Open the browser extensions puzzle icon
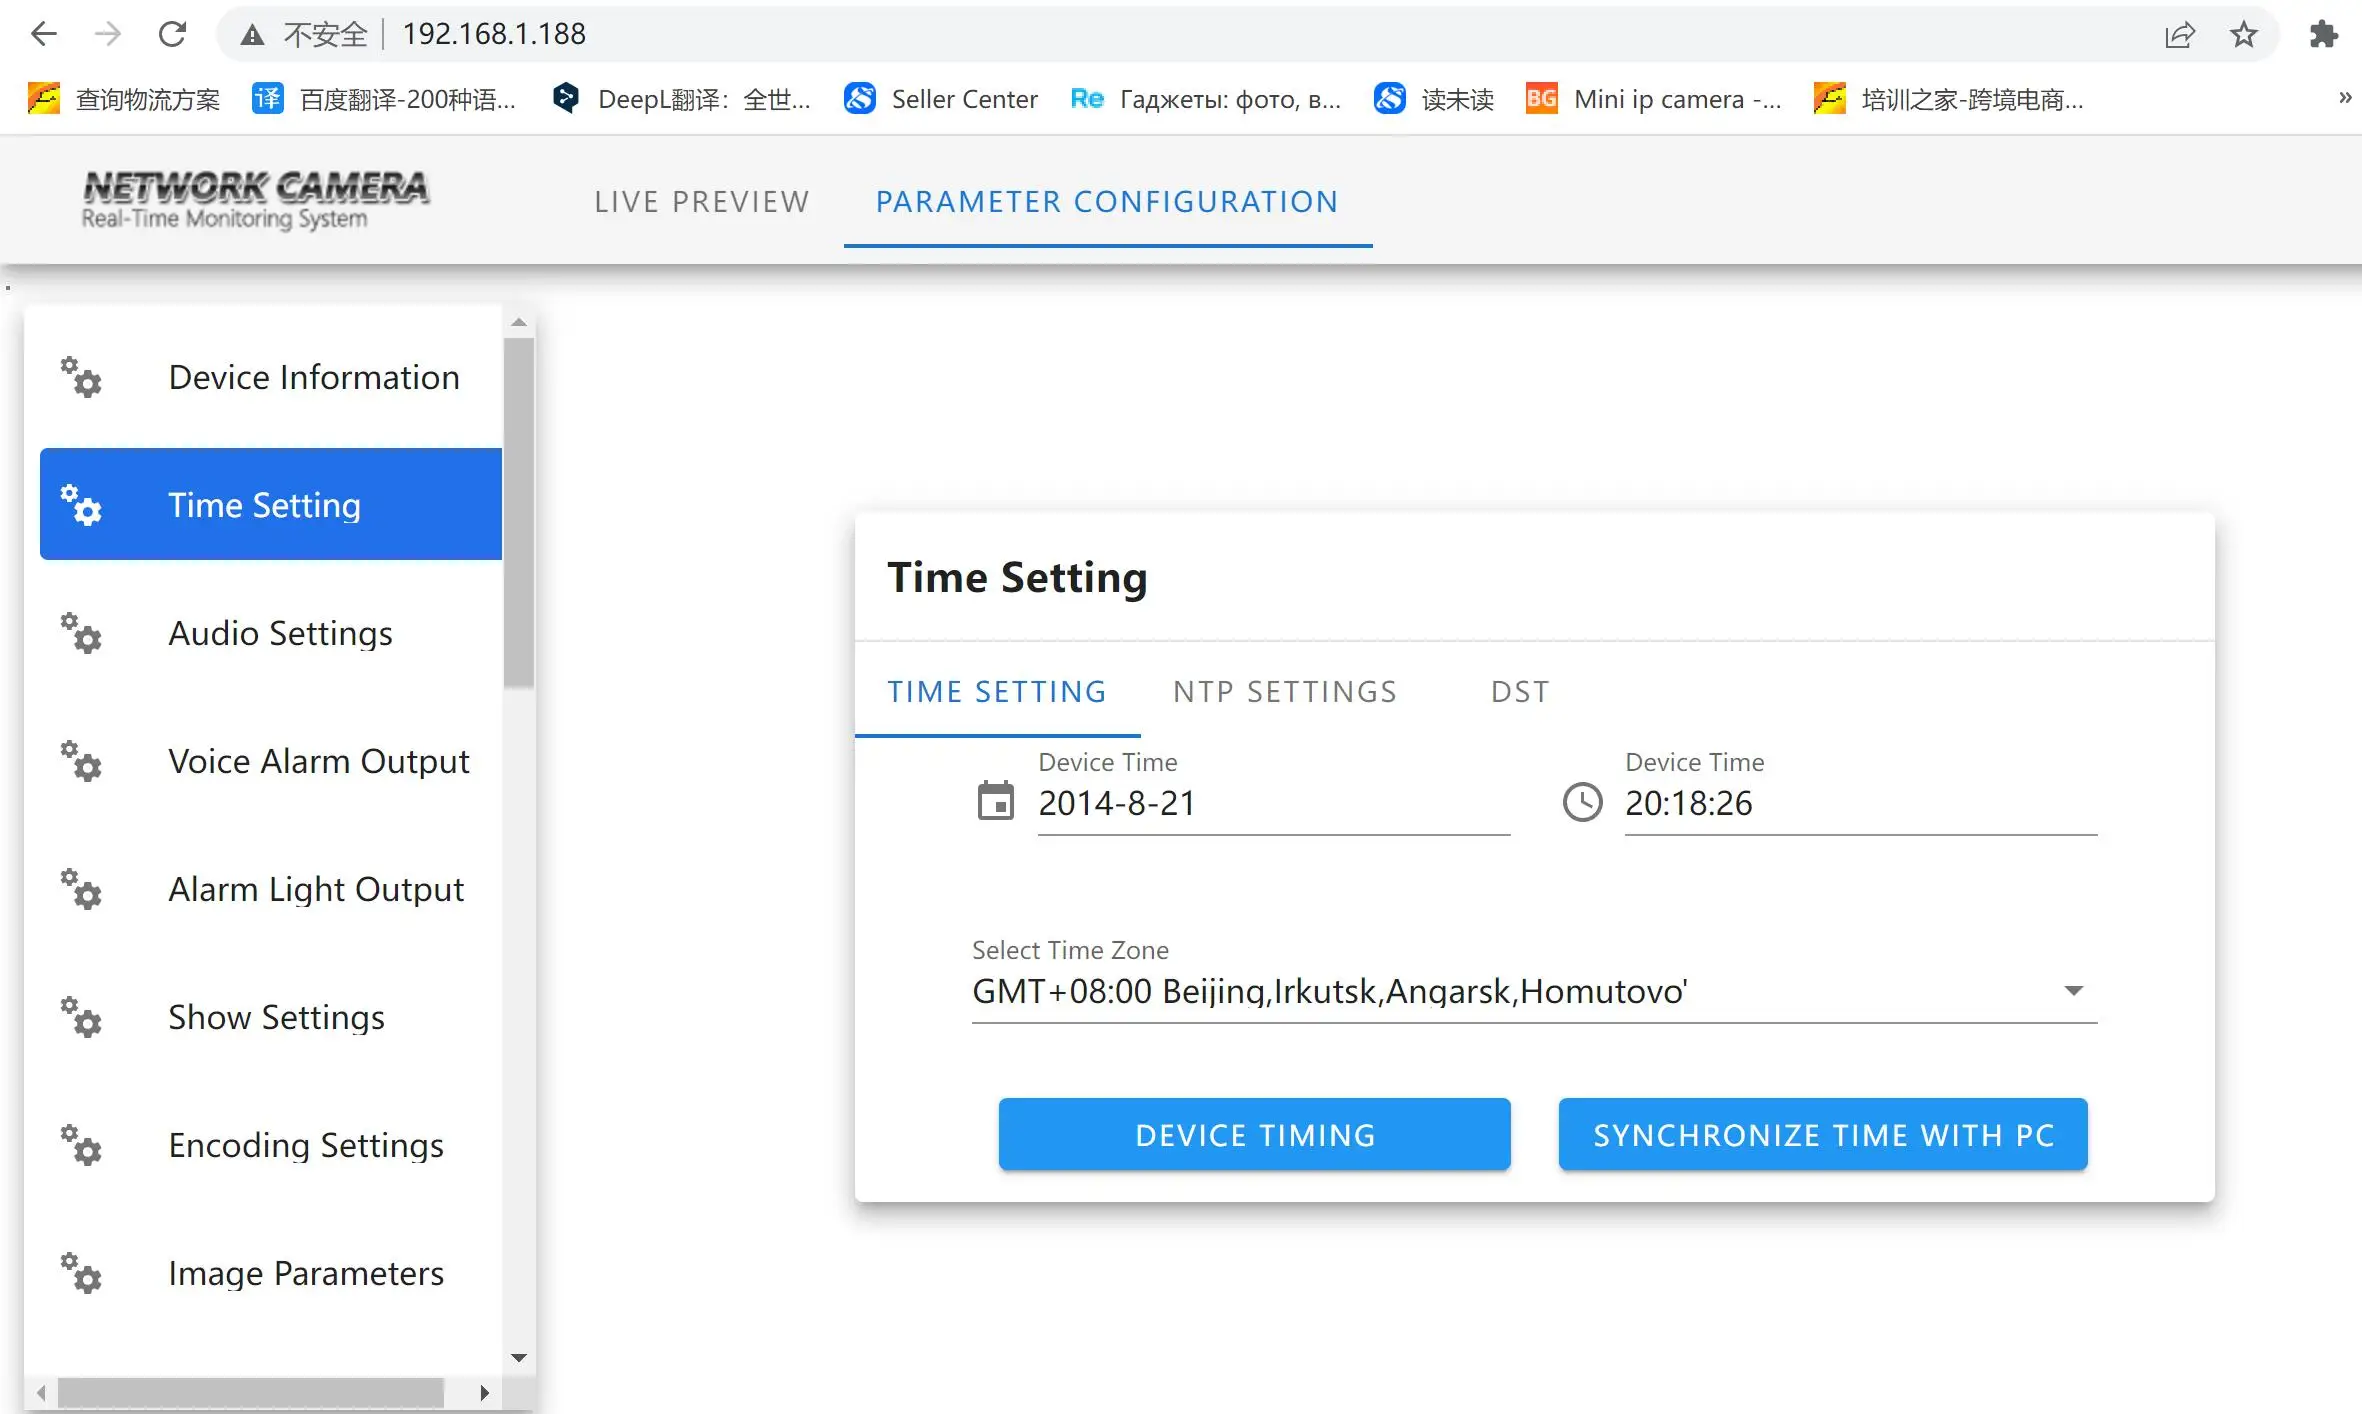This screenshot has height=1414, width=2362. tap(2324, 34)
